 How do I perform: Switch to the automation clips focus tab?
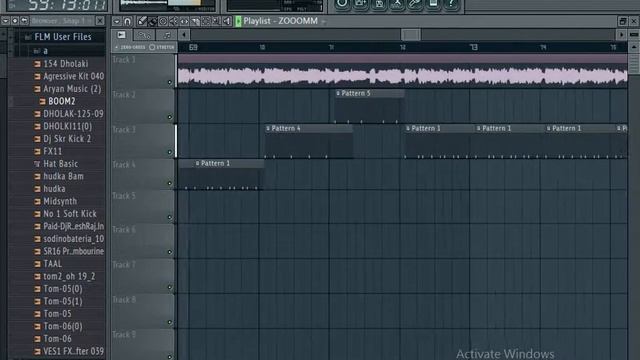[x=144, y=35]
